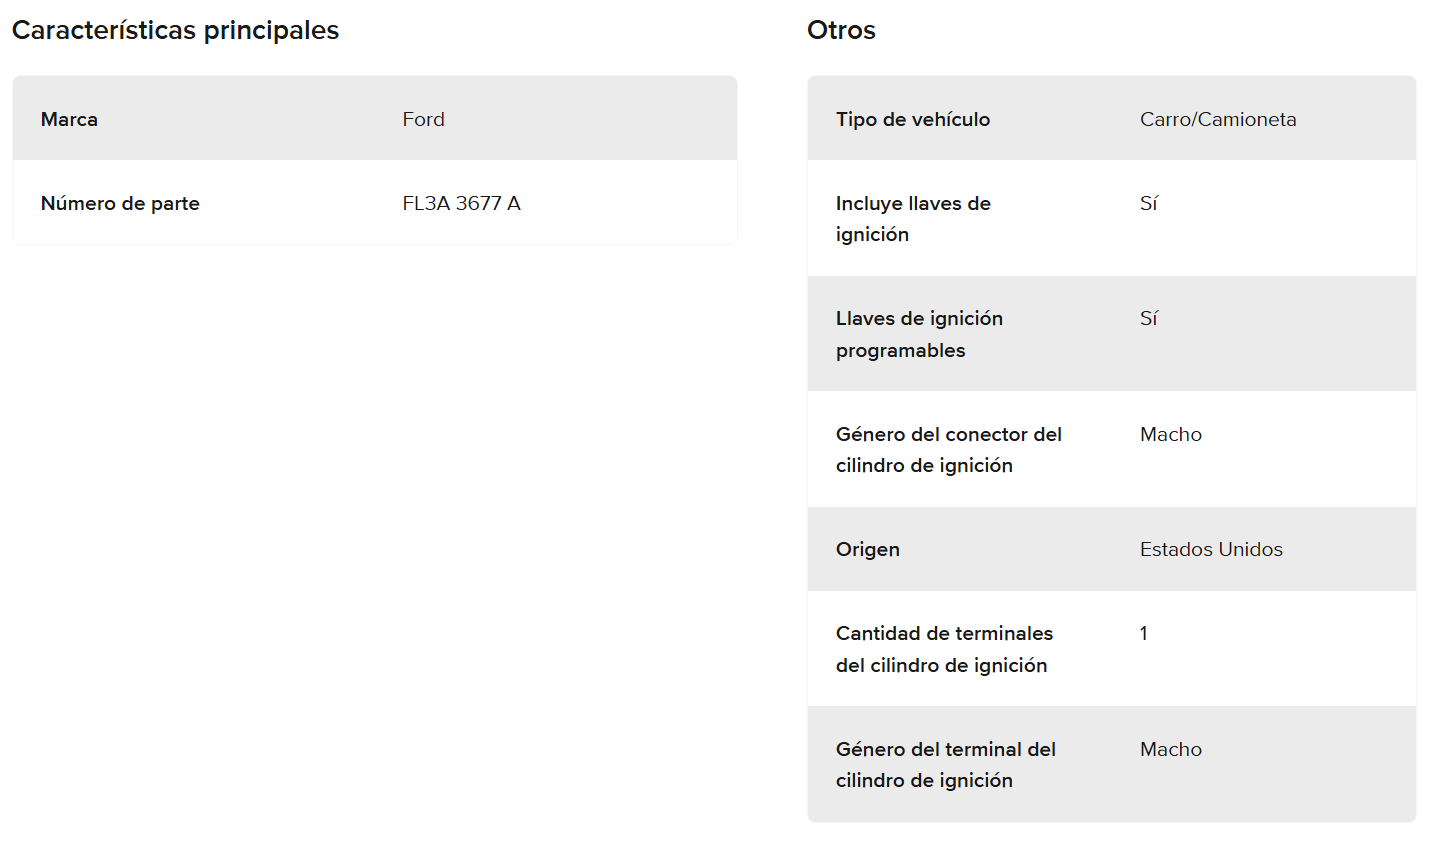Click value "1" for Cantidad de terminales
This screenshot has width=1446, height=845.
pos(1144,633)
